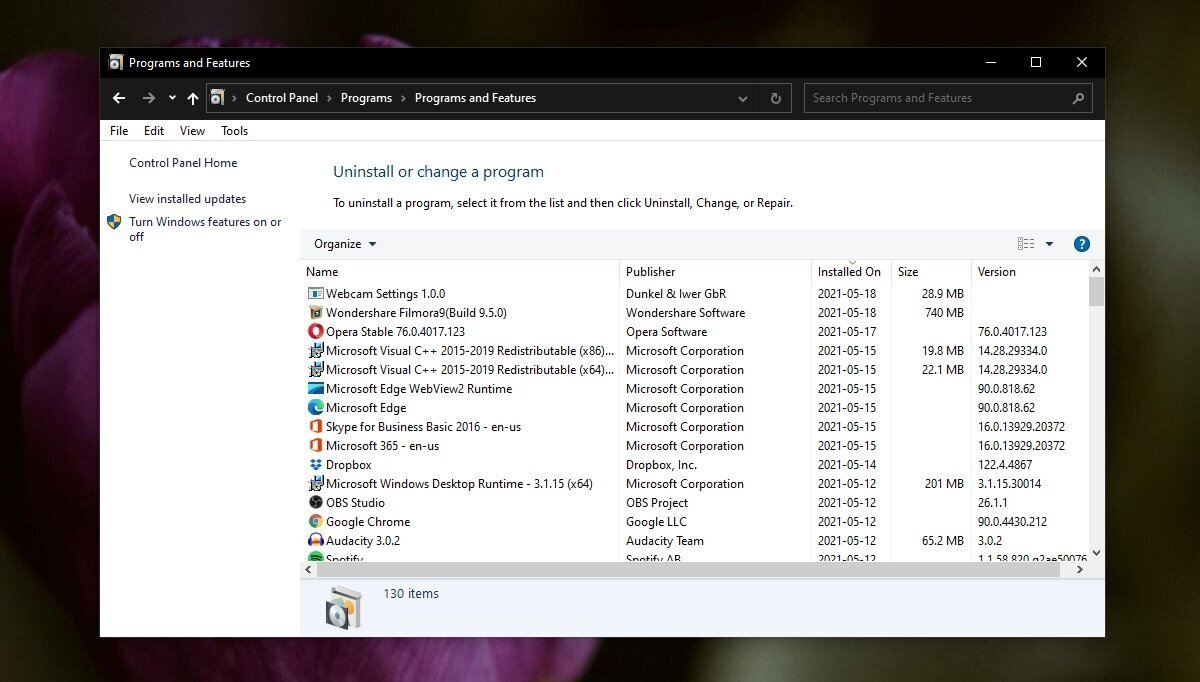
Task: Open the address bar history dropdown
Action: 742,97
